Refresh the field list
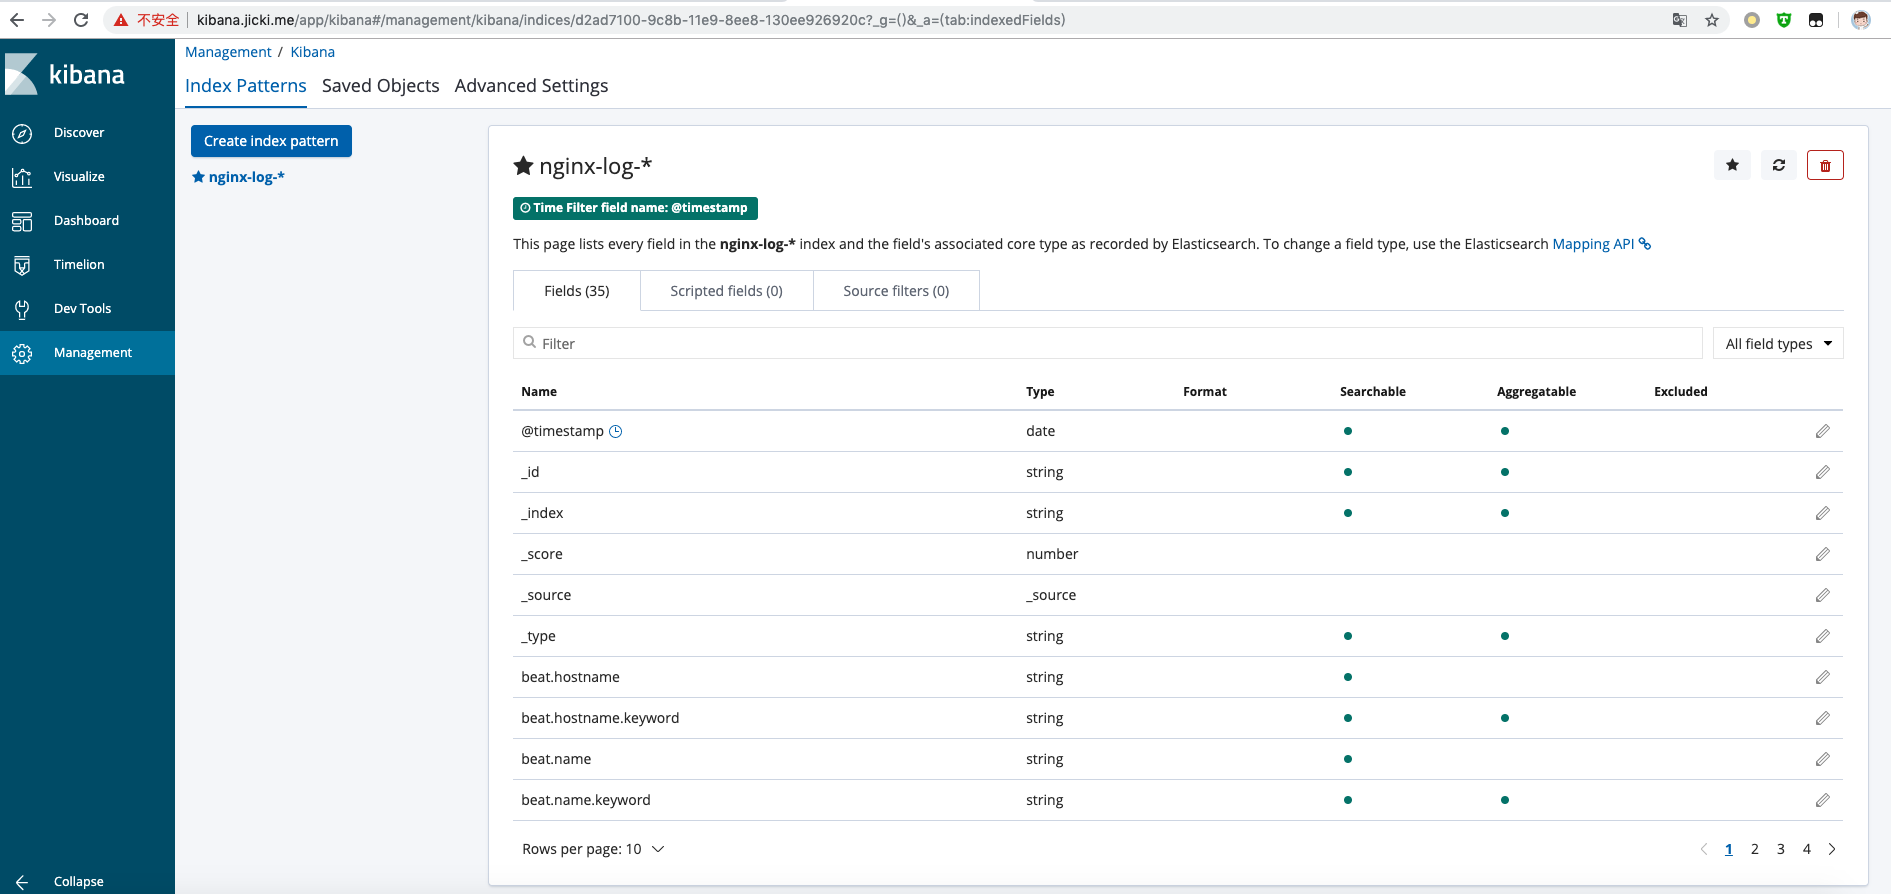 point(1779,166)
